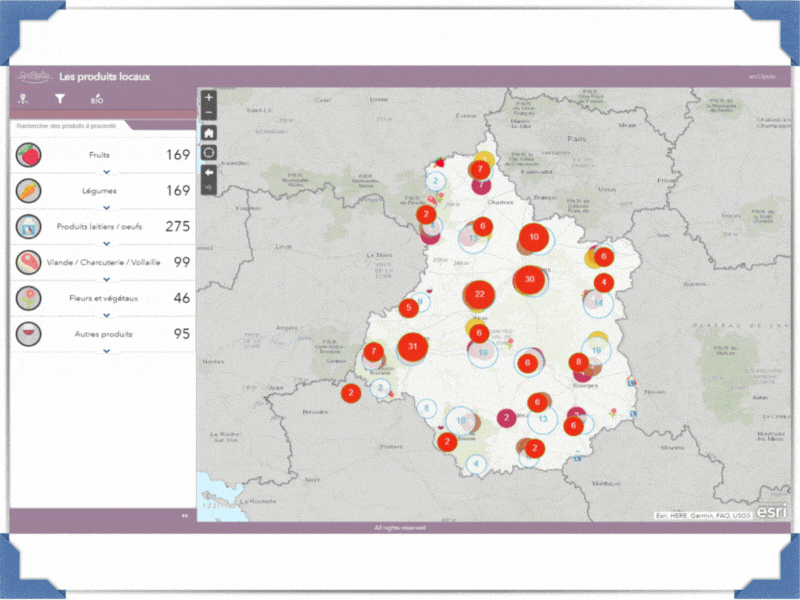Click the Fruits label
The image size is (800, 600).
coord(99,155)
